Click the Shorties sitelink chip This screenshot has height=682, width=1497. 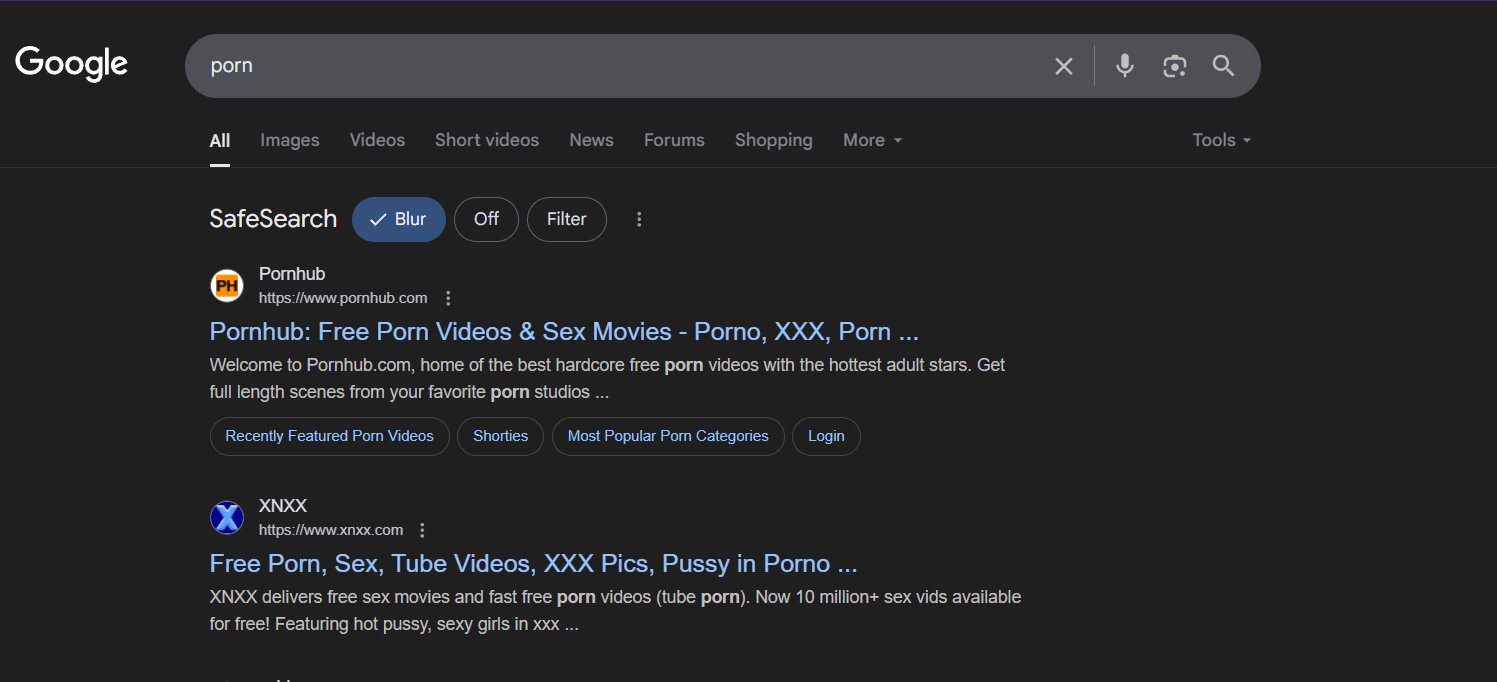tap(501, 436)
